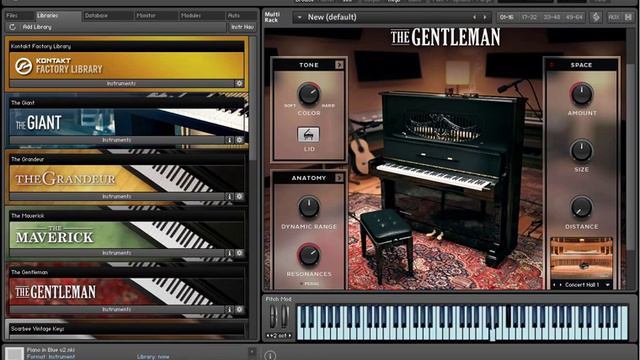The height and width of the screenshot is (360, 640).
Task: Click the info icon in the bottom bar
Action: pos(270,356)
